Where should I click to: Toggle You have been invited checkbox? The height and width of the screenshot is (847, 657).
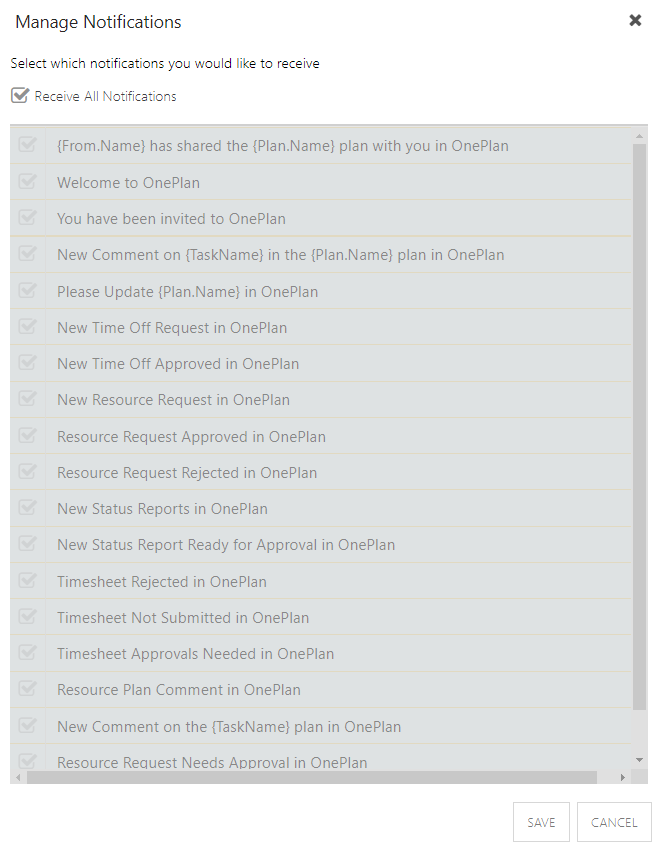27,218
